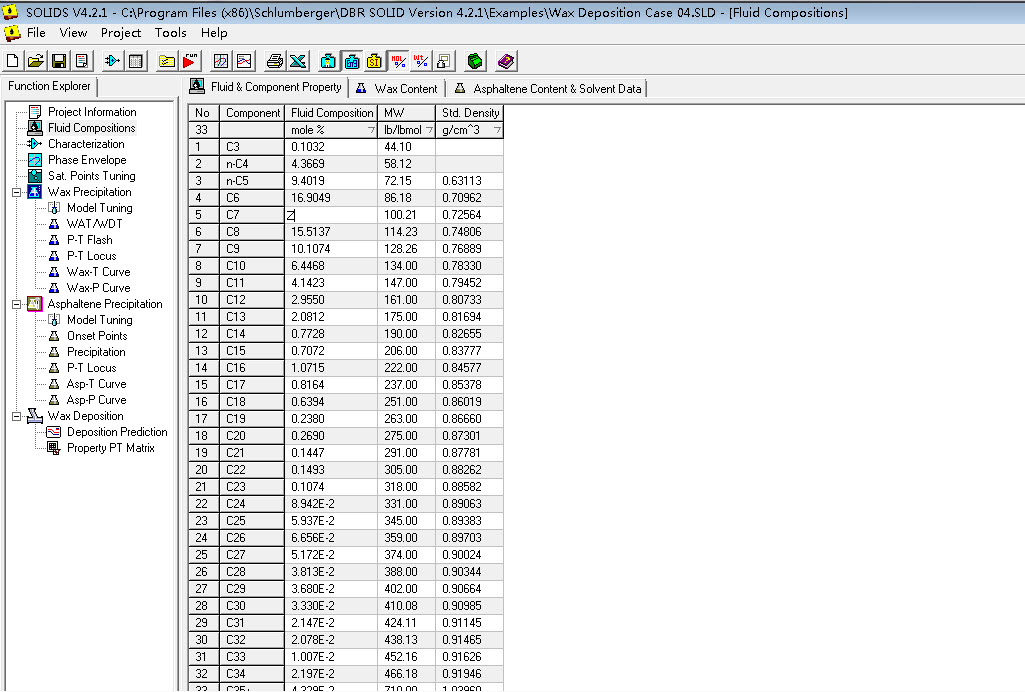The height and width of the screenshot is (692, 1025).
Task: Click the empty Fluid Composition cell for C7
Action: pos(331,215)
